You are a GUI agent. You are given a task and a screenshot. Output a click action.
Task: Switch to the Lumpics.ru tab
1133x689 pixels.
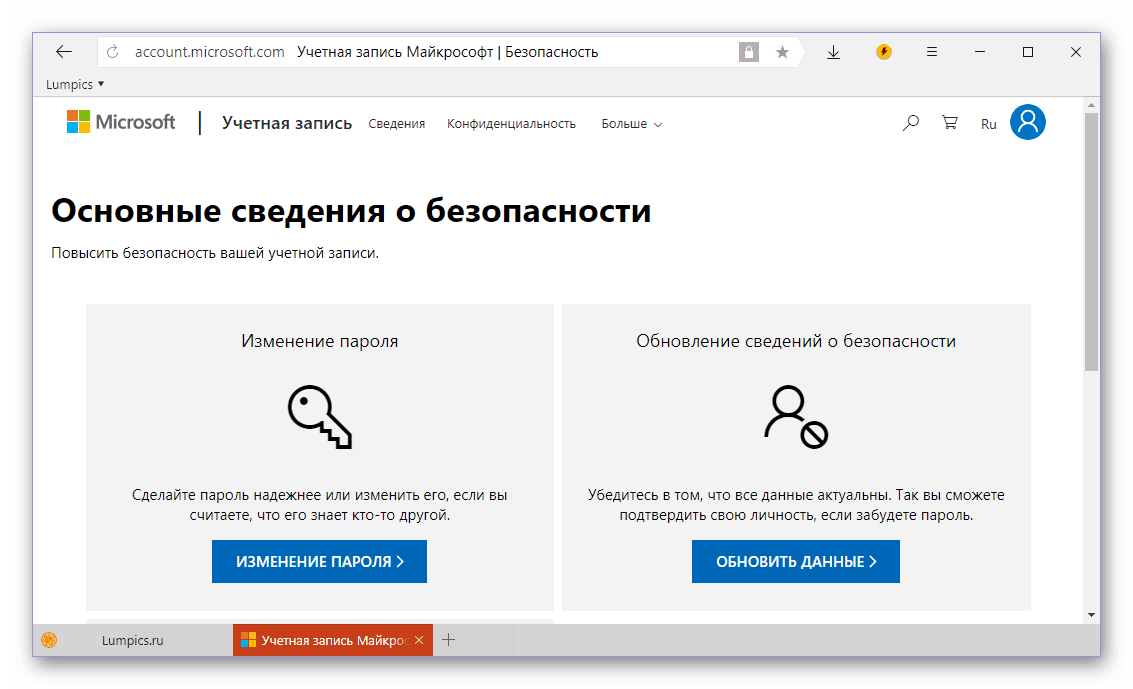[132, 640]
